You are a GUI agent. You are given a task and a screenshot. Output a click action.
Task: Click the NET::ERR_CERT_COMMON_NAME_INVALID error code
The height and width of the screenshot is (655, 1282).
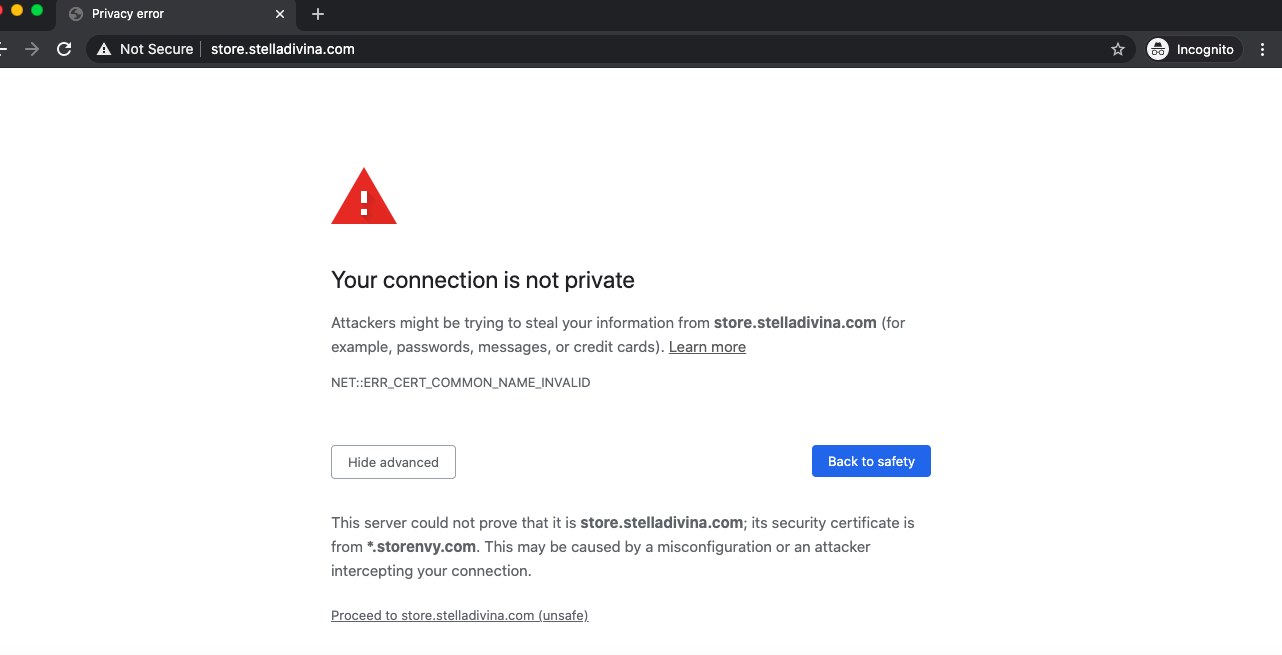pos(460,382)
